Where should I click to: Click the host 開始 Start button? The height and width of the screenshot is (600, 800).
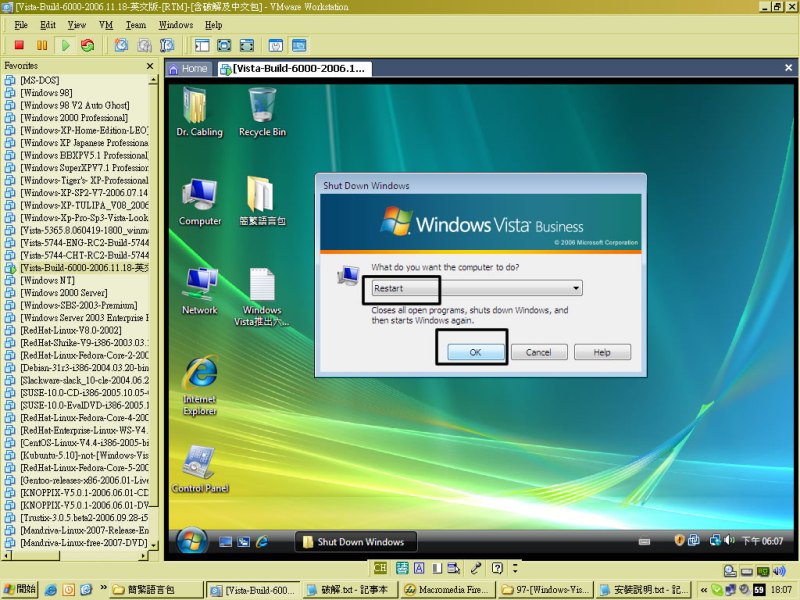click(x=20, y=590)
